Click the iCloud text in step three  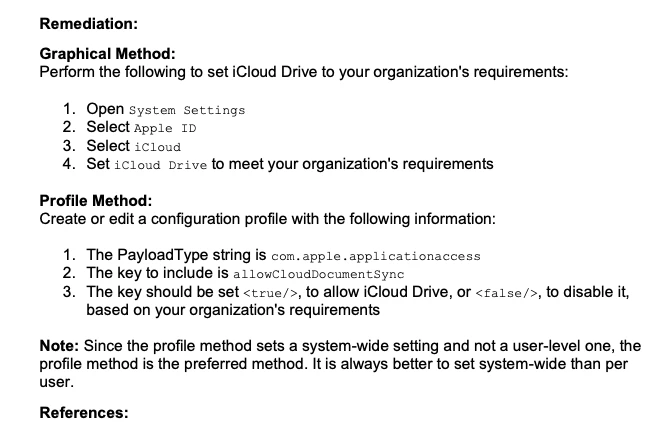coord(158,147)
